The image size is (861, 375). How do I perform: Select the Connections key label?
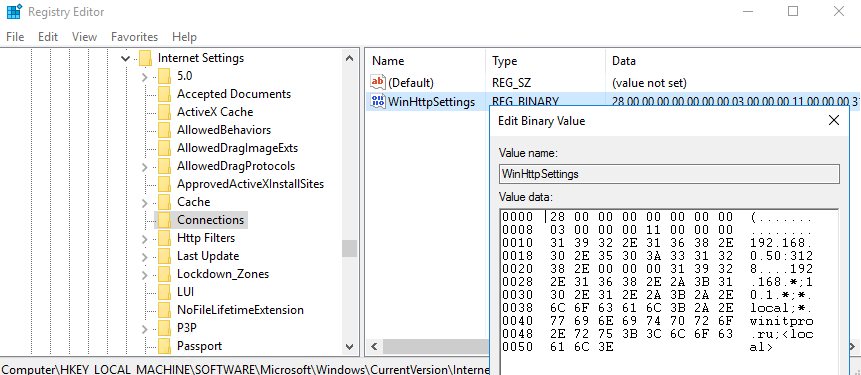(x=210, y=220)
